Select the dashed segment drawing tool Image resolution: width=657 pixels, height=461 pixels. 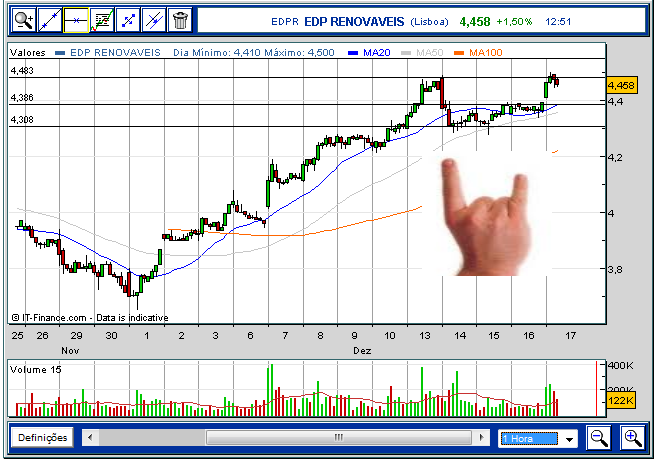(128, 20)
